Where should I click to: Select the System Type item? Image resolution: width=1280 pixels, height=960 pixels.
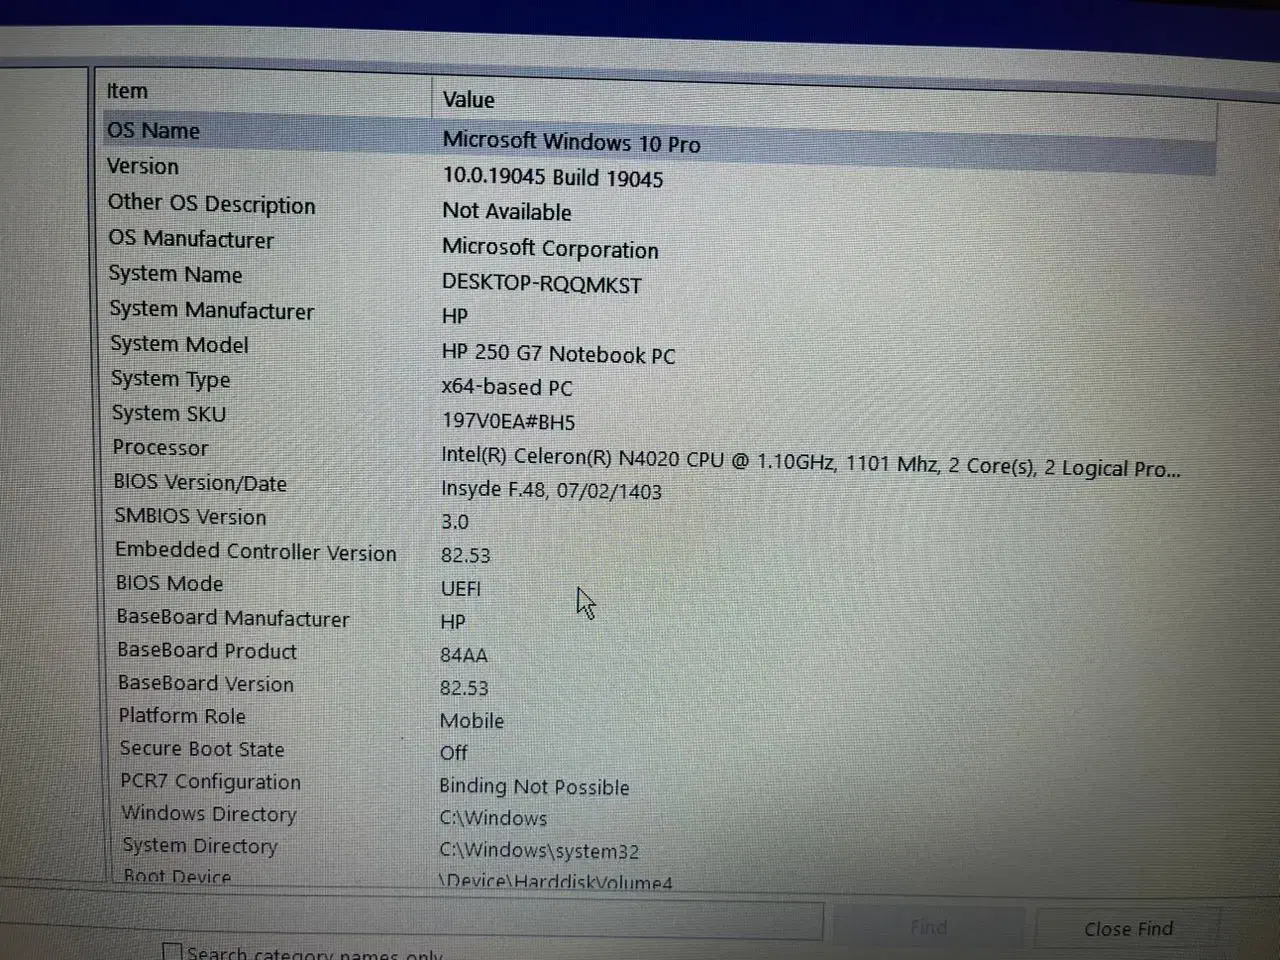coord(171,380)
